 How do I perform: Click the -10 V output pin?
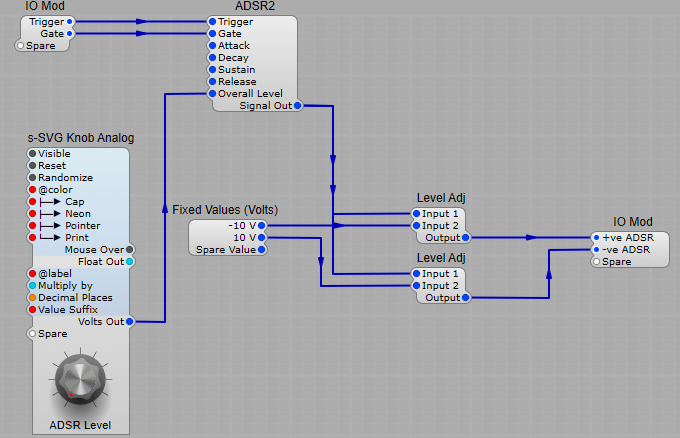(262, 226)
